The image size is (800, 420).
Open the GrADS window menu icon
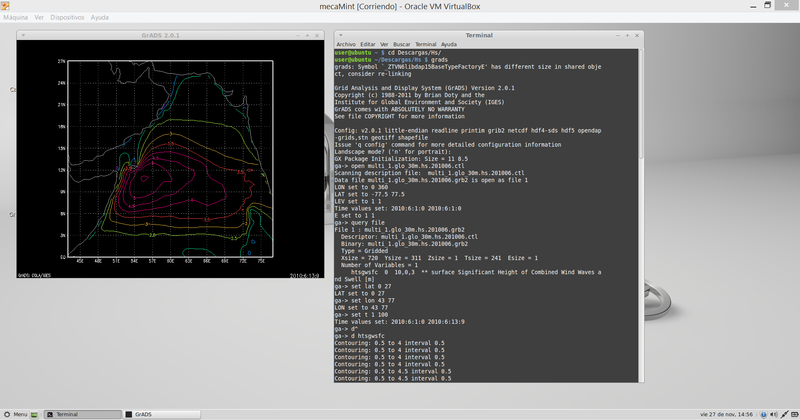click(x=22, y=35)
